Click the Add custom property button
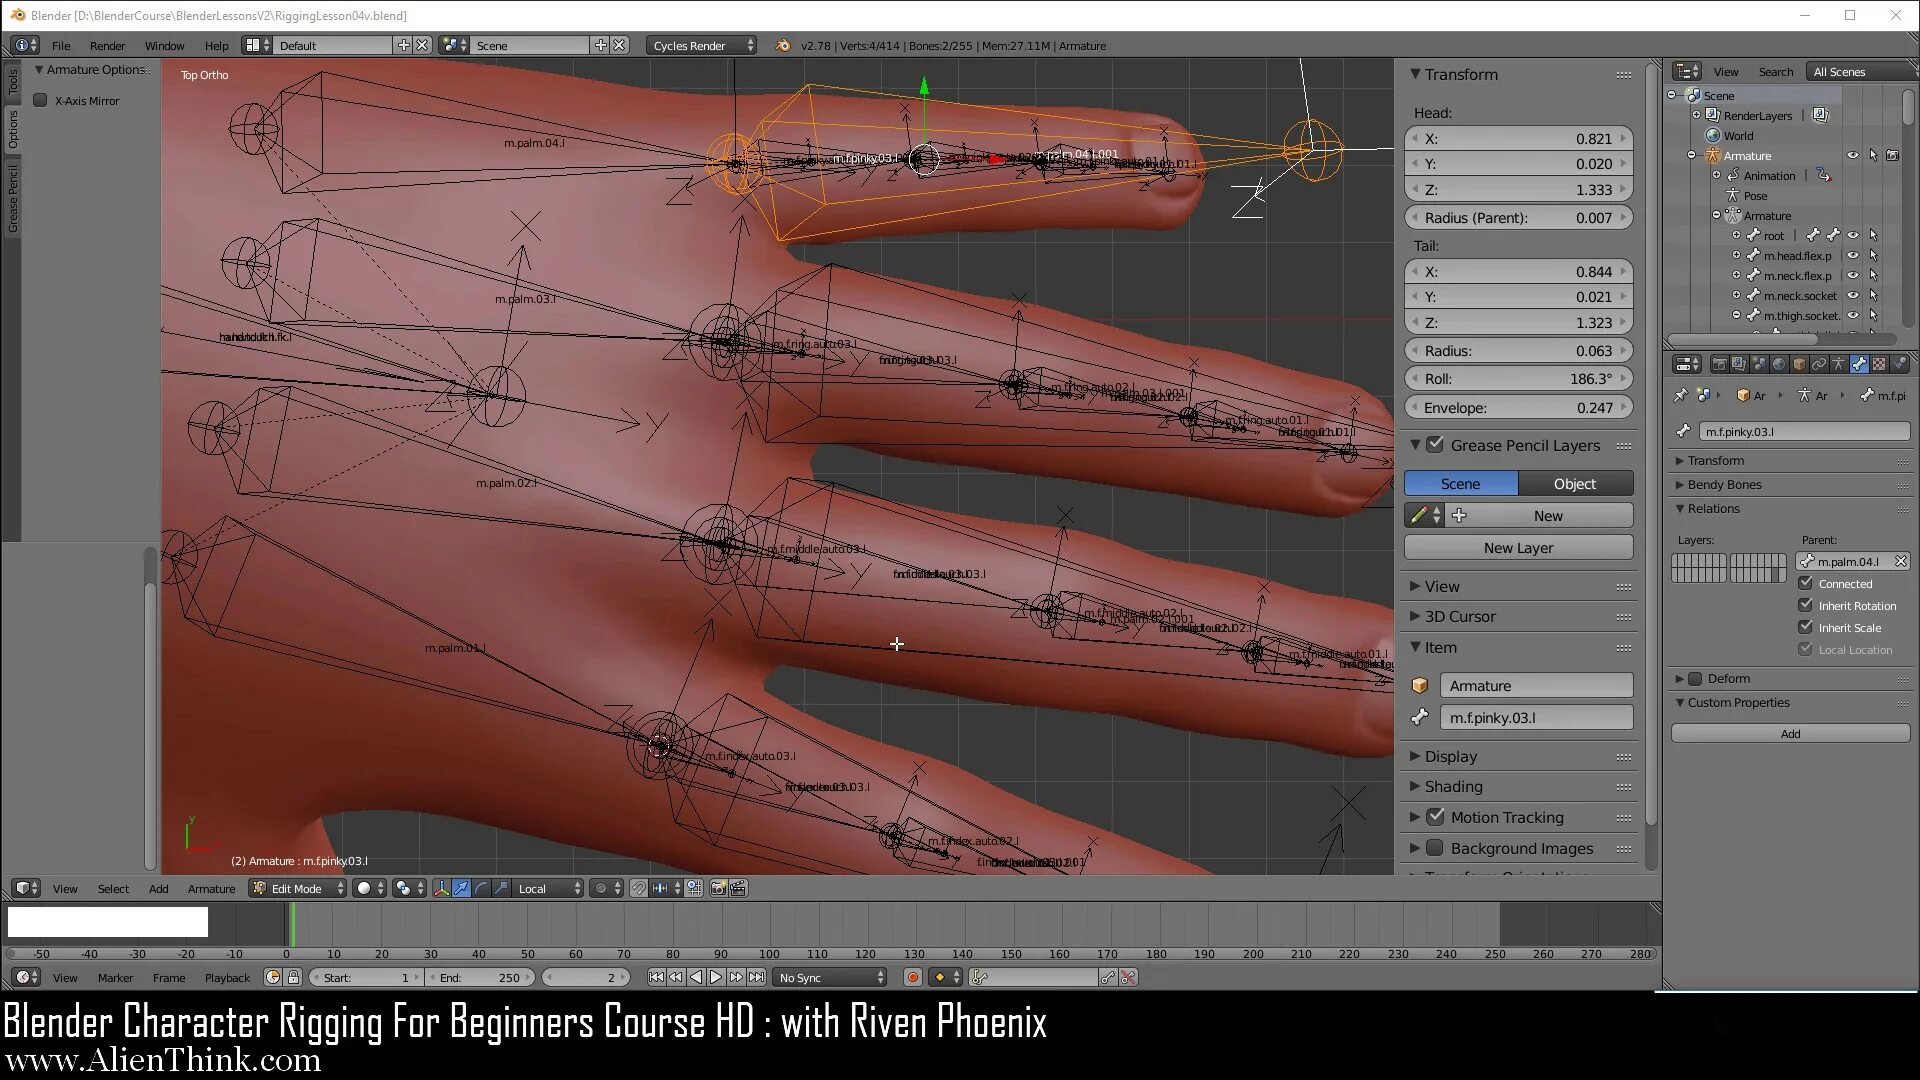 coord(1790,733)
